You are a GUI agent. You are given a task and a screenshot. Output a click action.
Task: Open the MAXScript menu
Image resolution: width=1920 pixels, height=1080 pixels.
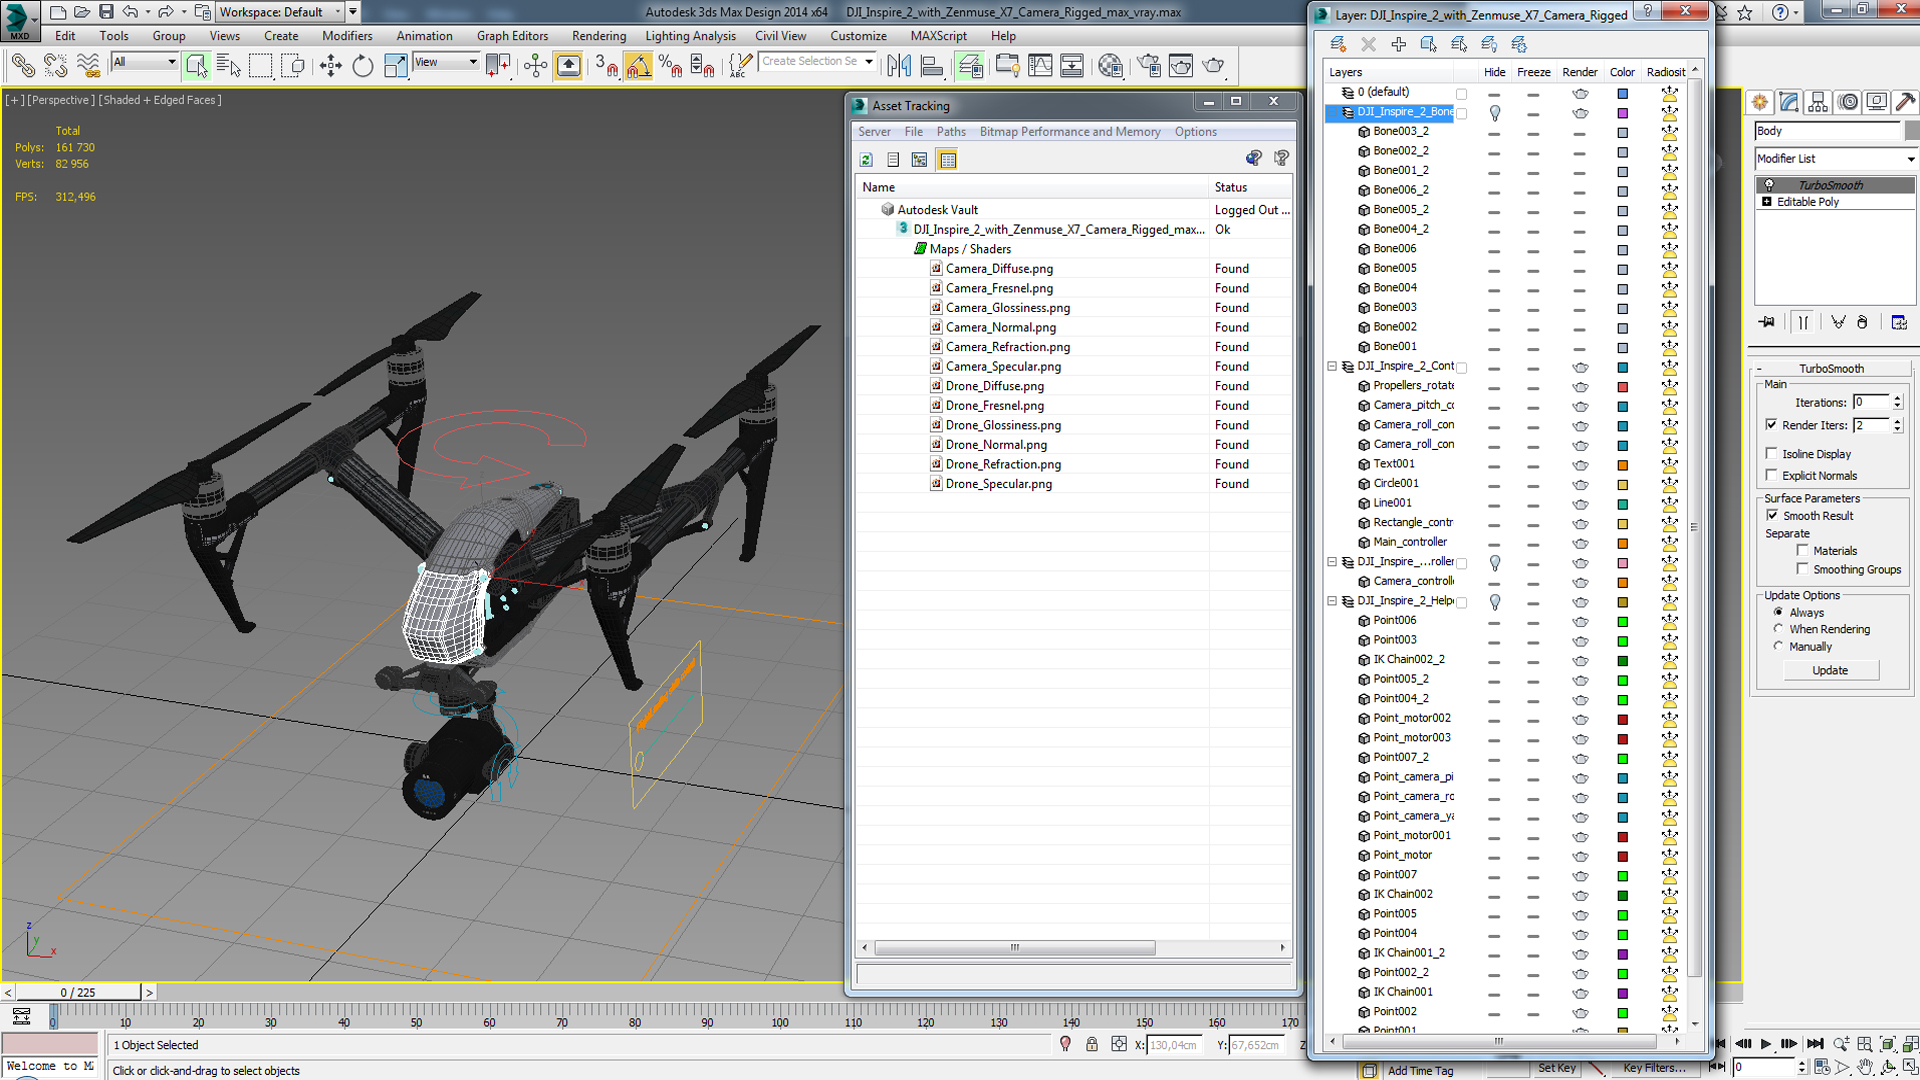tap(938, 36)
